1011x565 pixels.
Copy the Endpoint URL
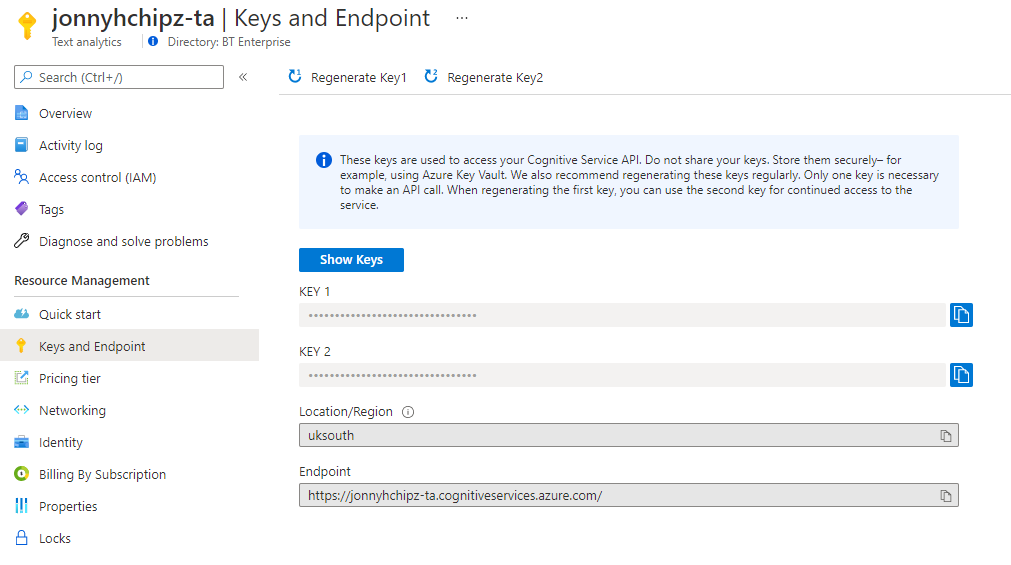click(x=945, y=496)
